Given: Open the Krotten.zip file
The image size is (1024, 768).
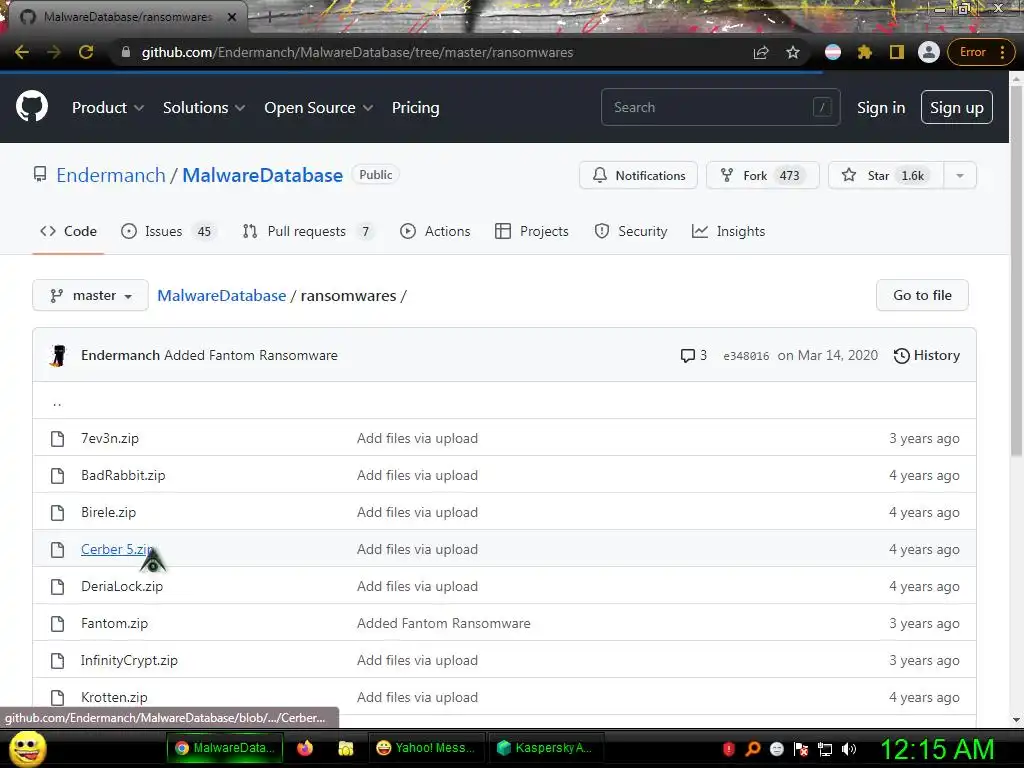Looking at the screenshot, I should tap(114, 697).
